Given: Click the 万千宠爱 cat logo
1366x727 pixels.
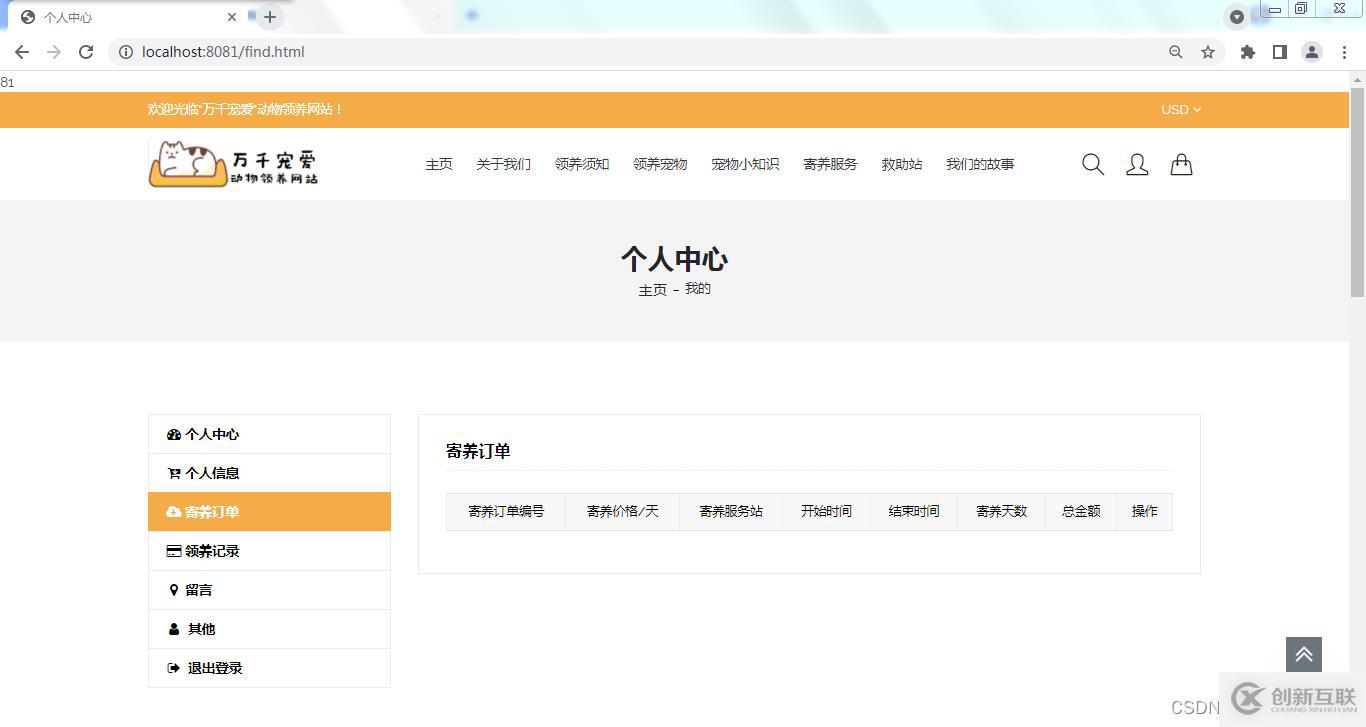Looking at the screenshot, I should [233, 163].
